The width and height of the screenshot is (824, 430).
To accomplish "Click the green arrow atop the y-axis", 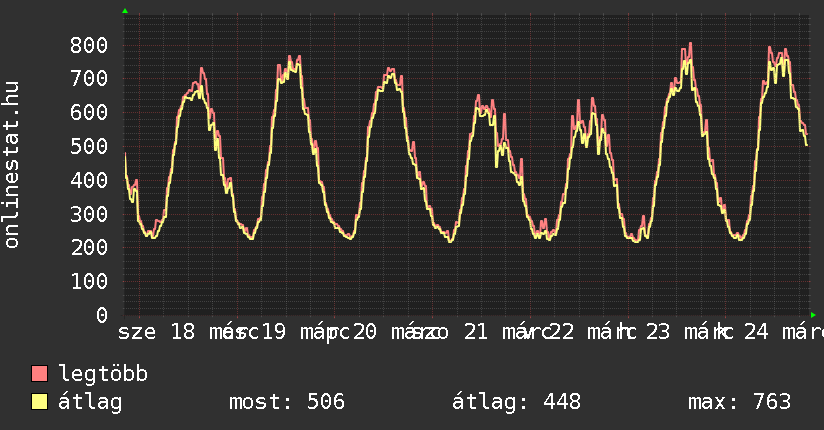I will (125, 11).
